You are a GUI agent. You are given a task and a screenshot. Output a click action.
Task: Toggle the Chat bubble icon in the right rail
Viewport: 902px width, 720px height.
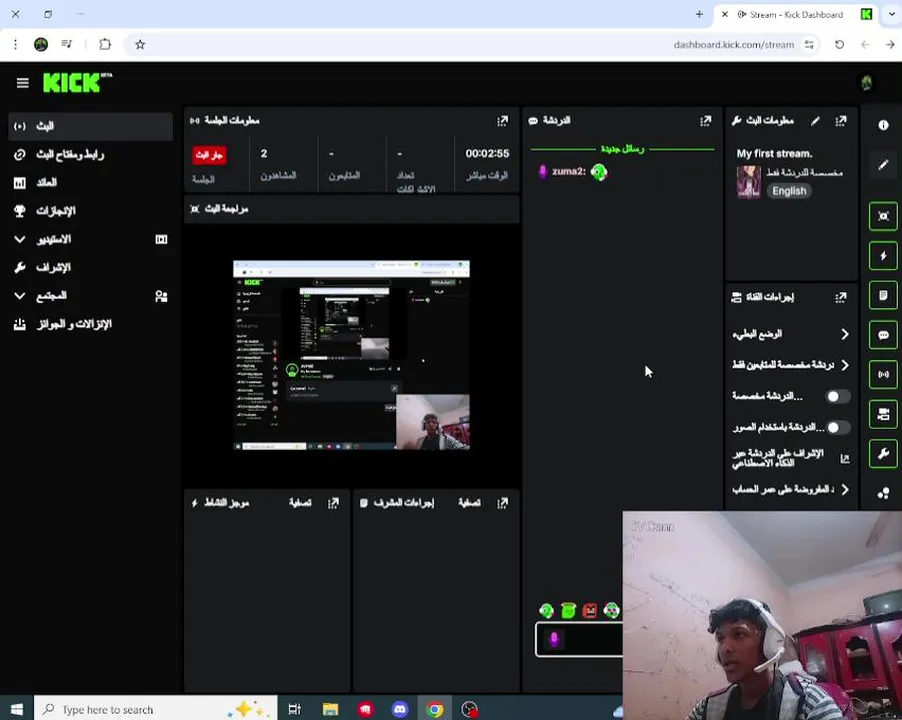[883, 335]
